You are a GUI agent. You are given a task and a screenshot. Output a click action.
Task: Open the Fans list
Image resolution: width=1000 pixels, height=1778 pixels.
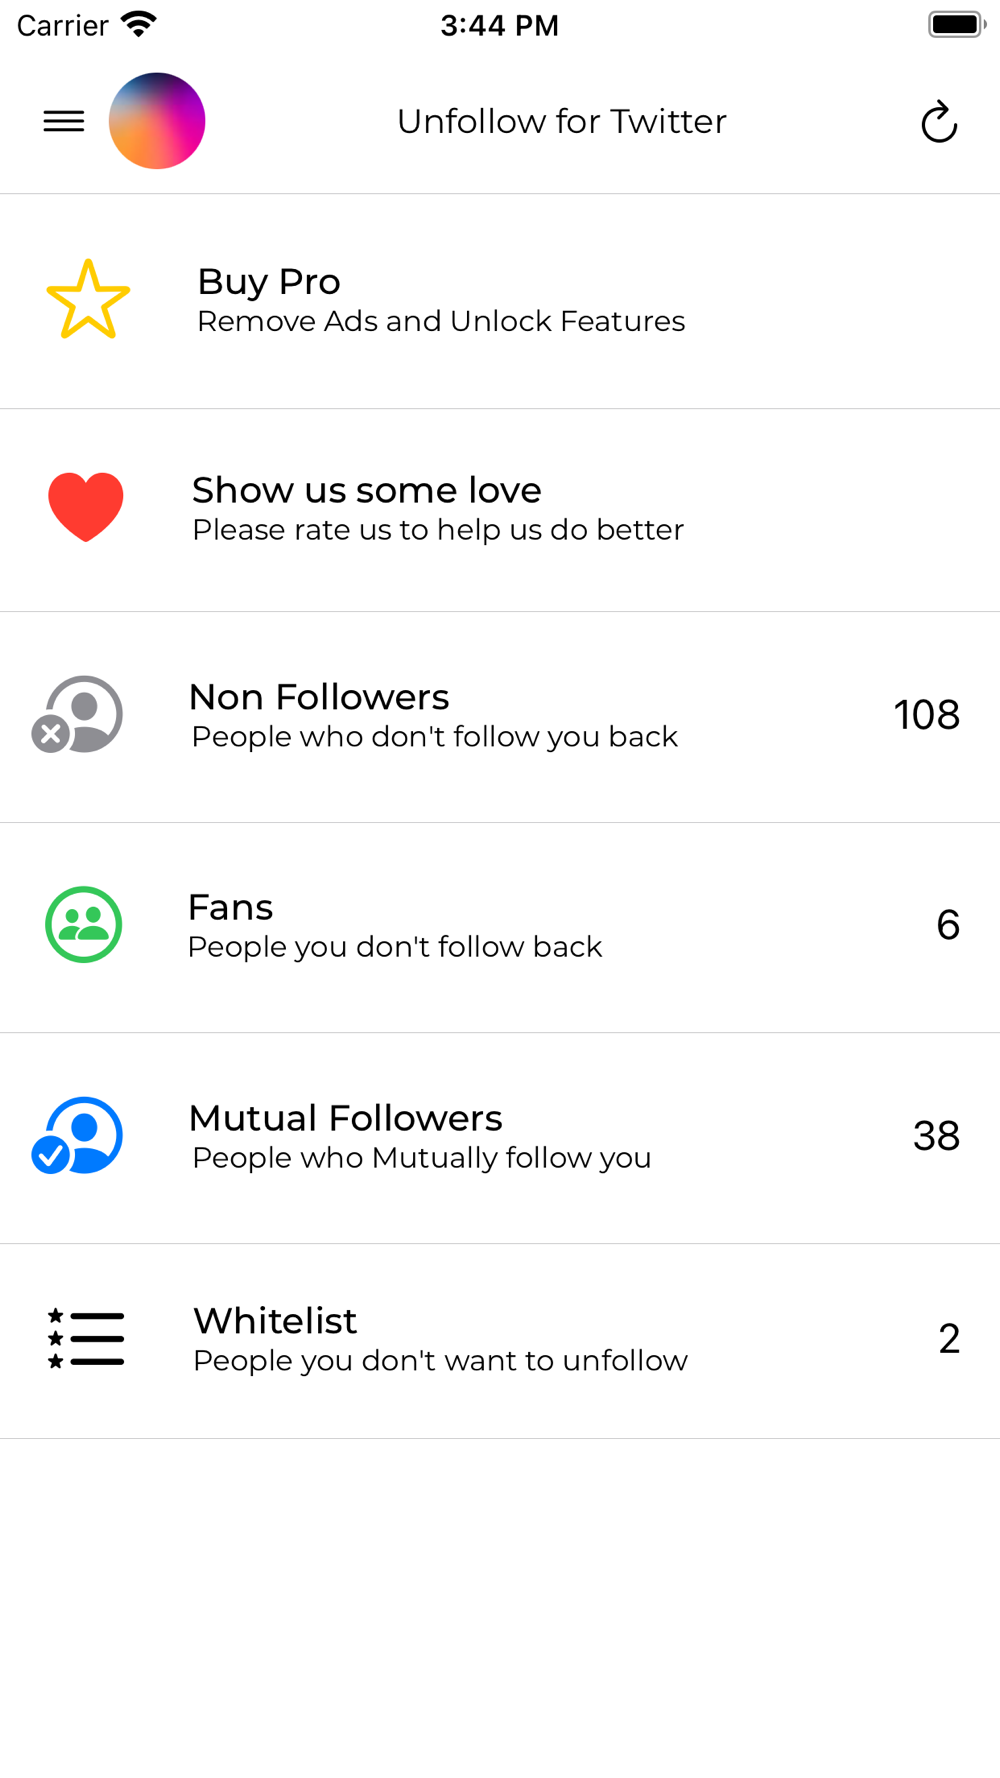[231, 907]
